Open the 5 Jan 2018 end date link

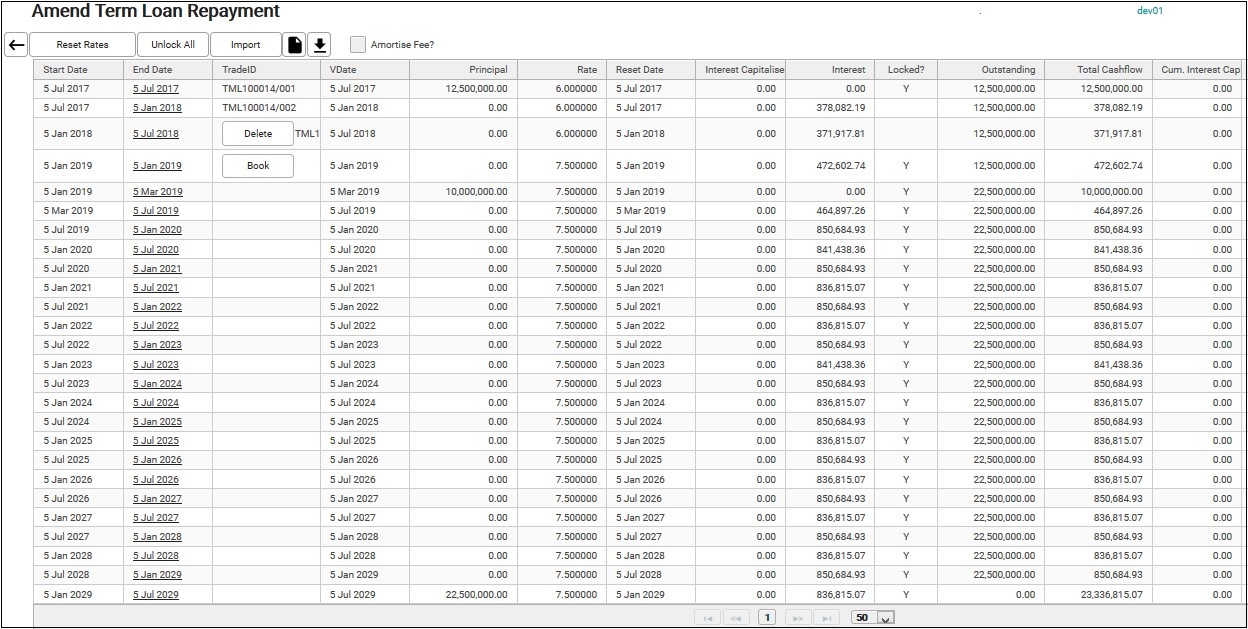[x=157, y=108]
